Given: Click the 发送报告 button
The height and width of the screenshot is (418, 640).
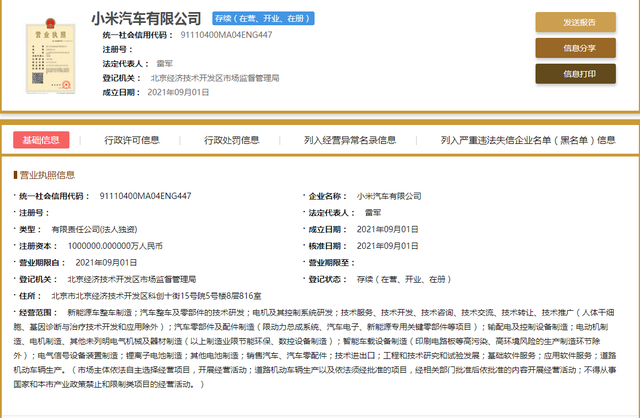Looking at the screenshot, I should (581, 22).
